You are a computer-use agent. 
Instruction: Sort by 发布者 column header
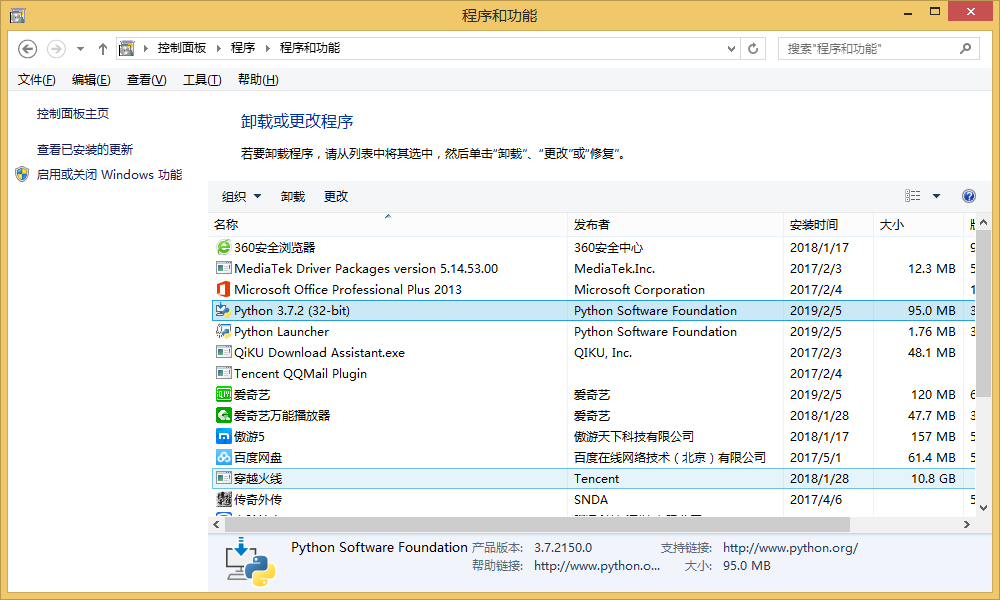[x=675, y=224]
